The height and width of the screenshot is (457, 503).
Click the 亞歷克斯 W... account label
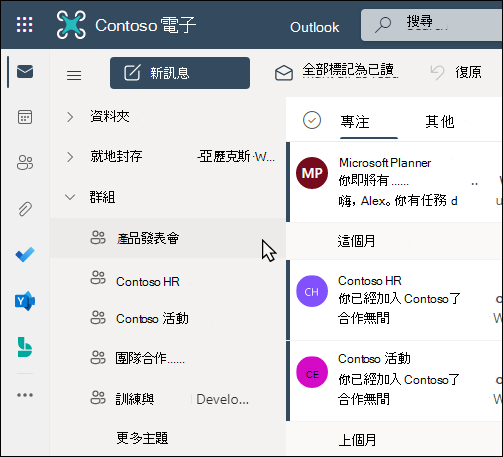click(237, 156)
